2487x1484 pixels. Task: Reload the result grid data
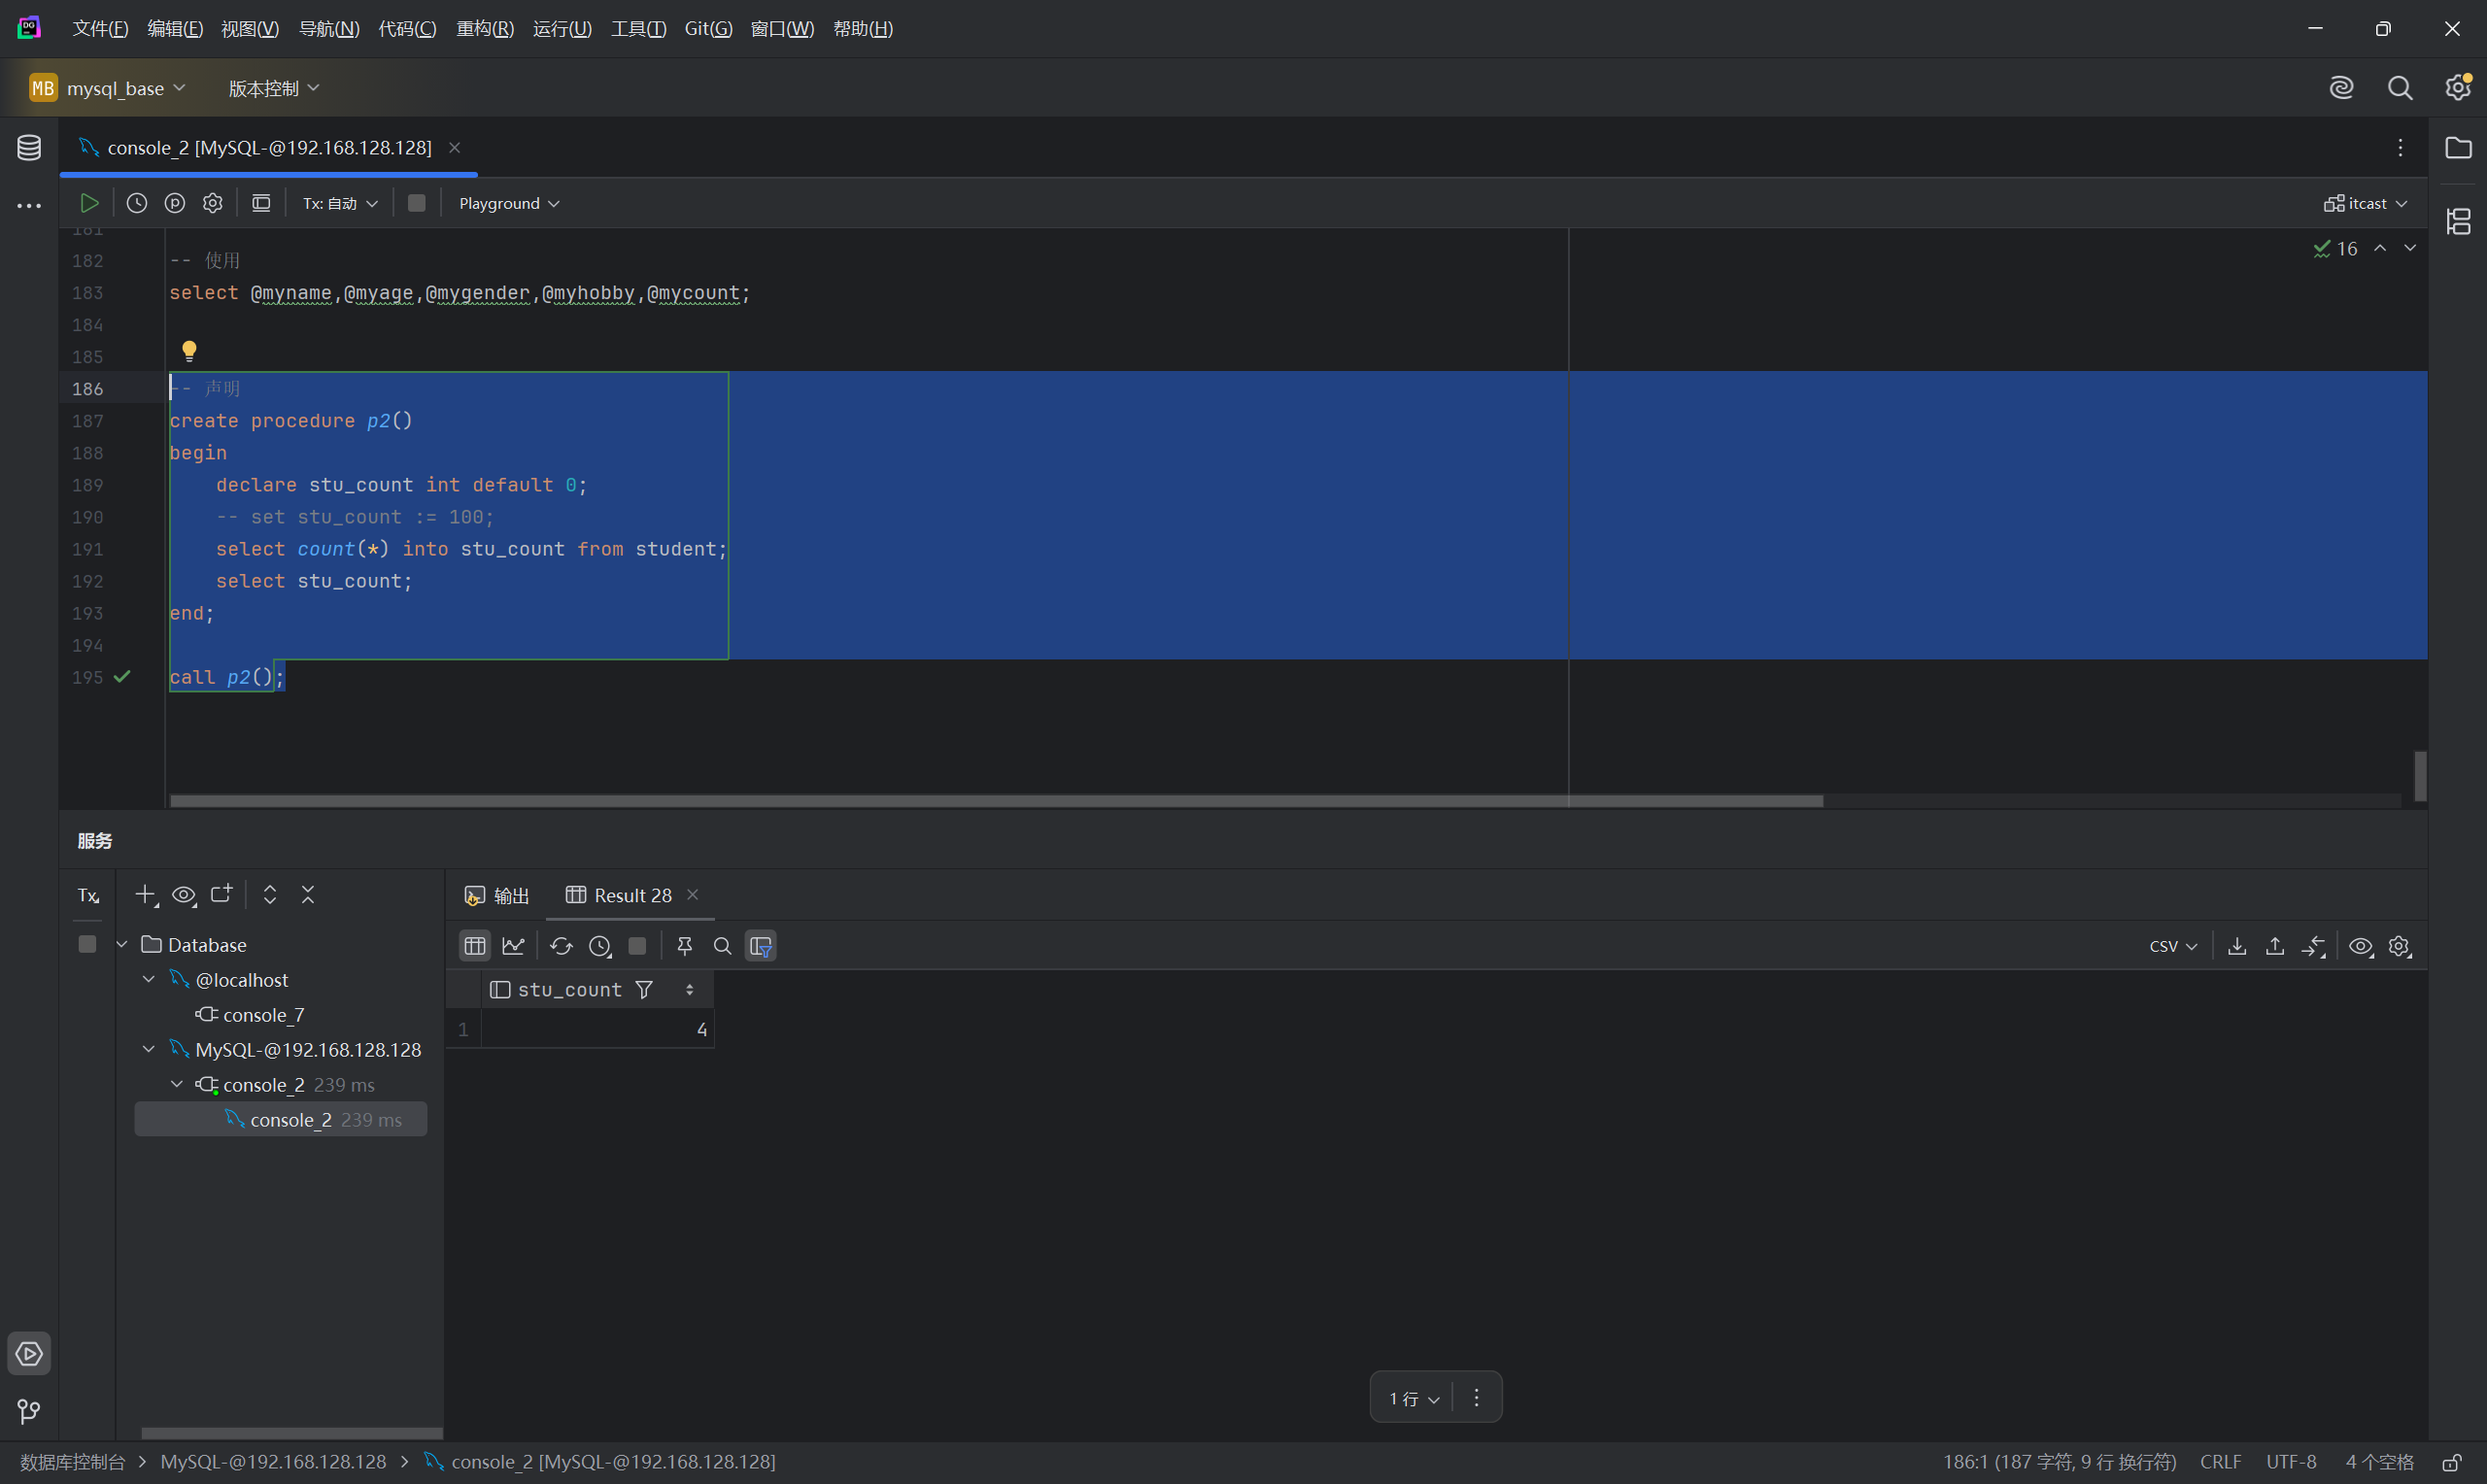click(x=561, y=946)
